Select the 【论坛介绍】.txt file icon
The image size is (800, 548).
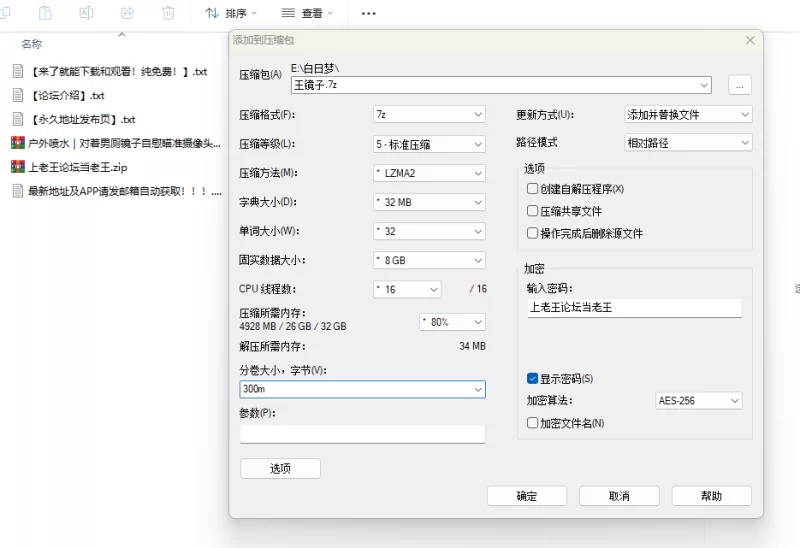tap(17, 95)
